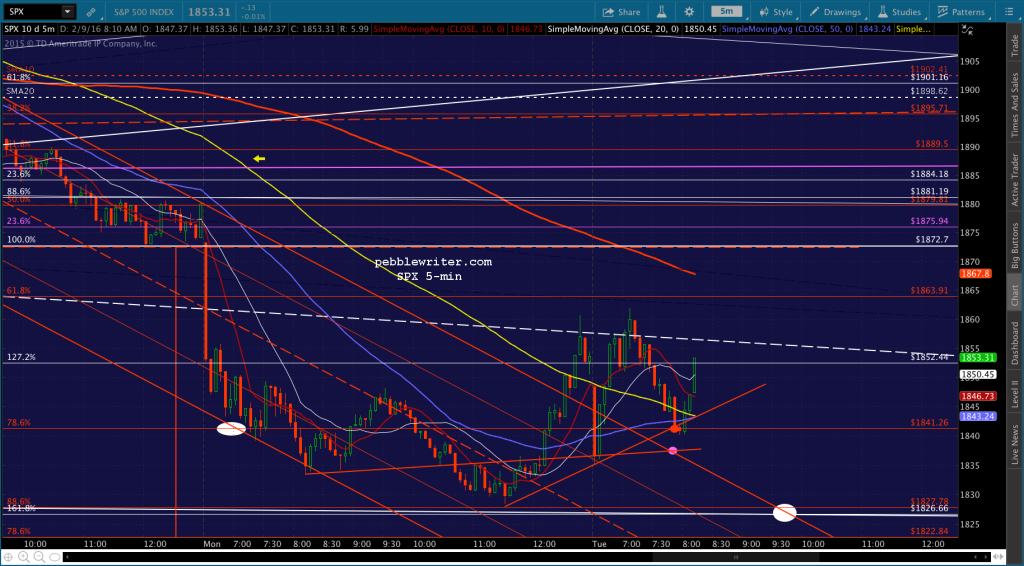Click the white 1850.45 SMA20 price bubble
The image size is (1024, 566).
point(977,374)
